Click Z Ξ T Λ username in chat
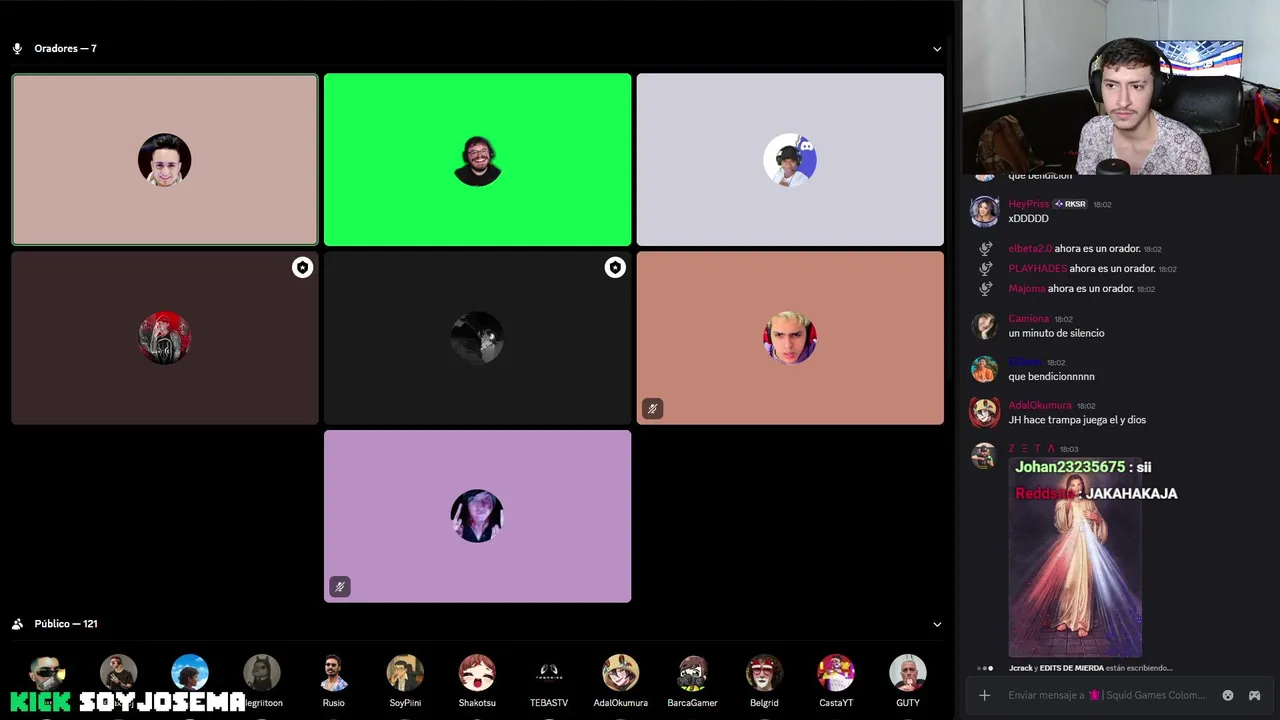This screenshot has width=1280, height=720. click(1031, 449)
